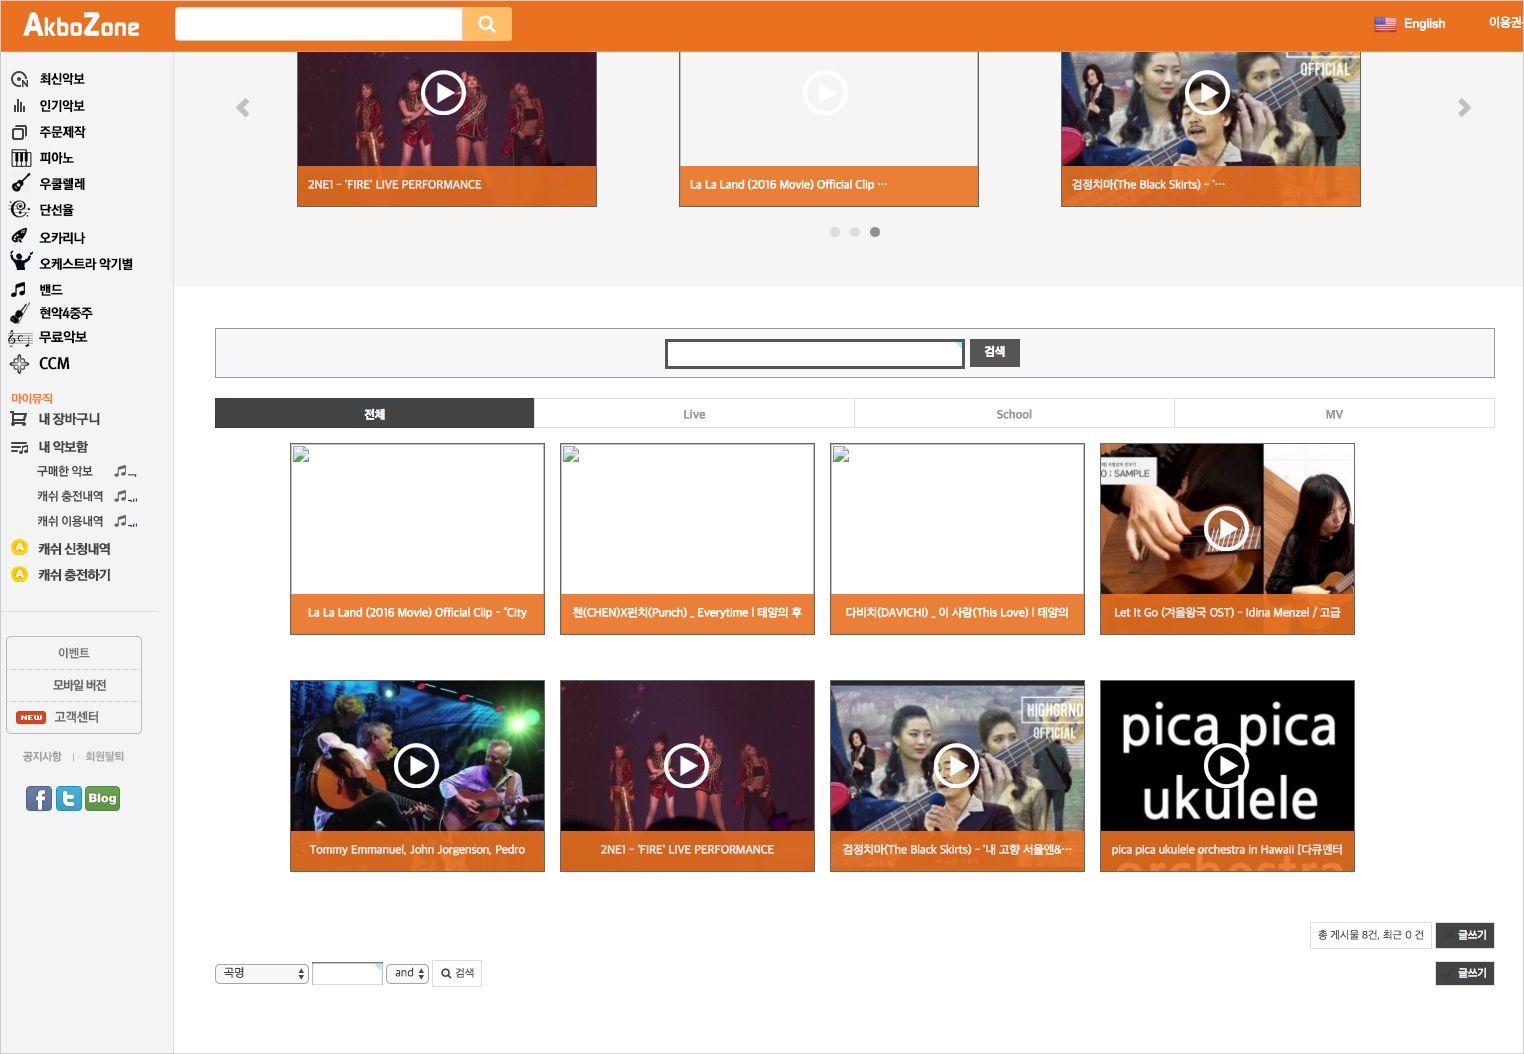Viewport: 1524px width, 1054px height.
Task: Click the lower 글쓰기 button
Action: click(1465, 973)
